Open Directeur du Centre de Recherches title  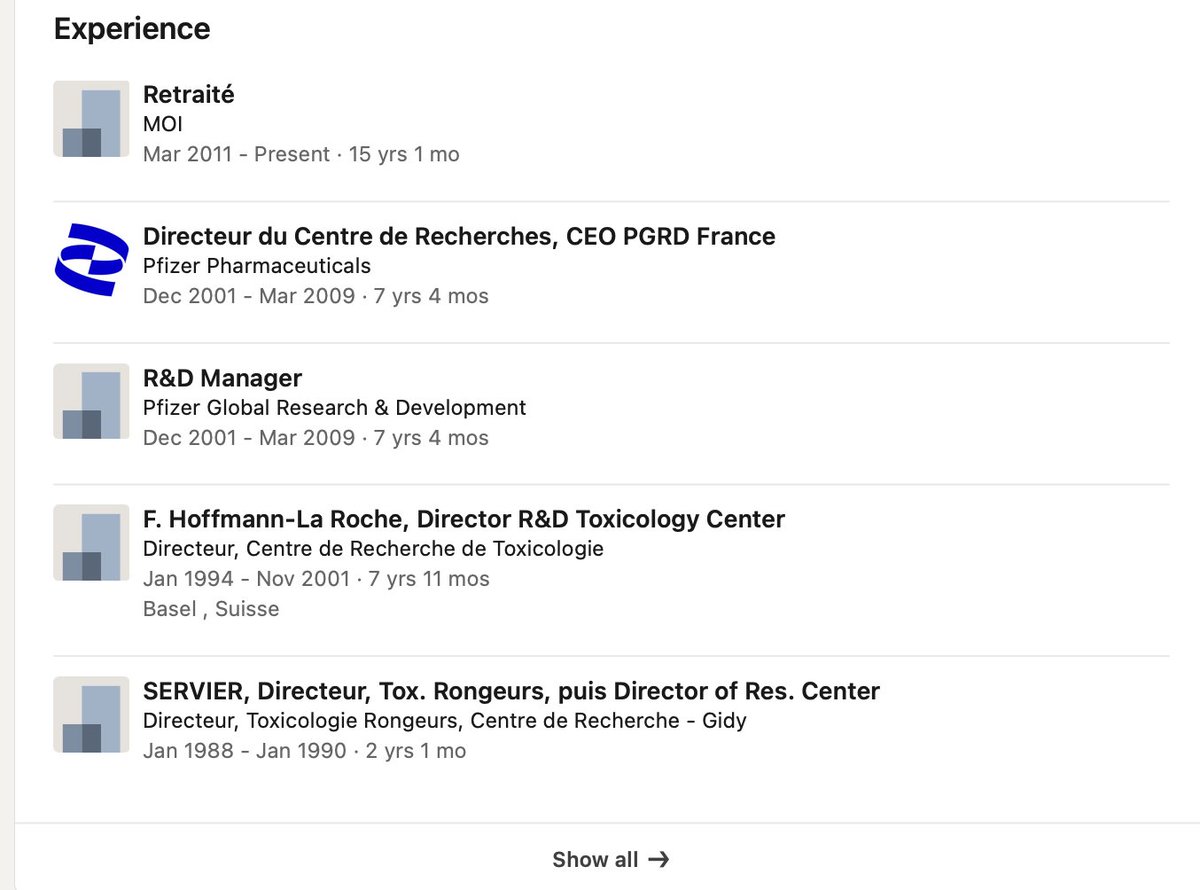pos(459,236)
